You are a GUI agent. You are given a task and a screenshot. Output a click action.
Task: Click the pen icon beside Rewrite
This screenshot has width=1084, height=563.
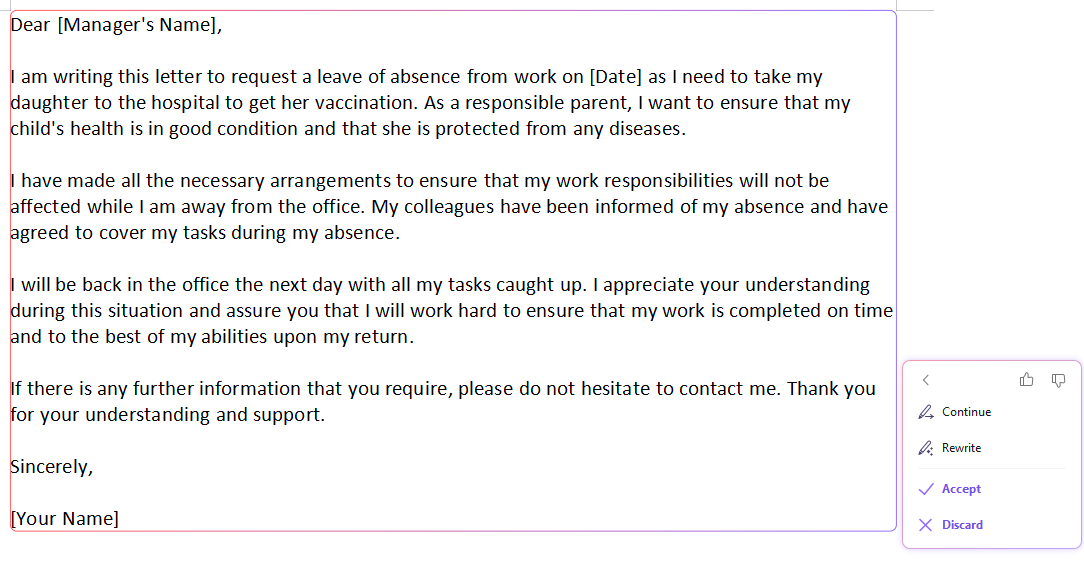click(x=926, y=448)
